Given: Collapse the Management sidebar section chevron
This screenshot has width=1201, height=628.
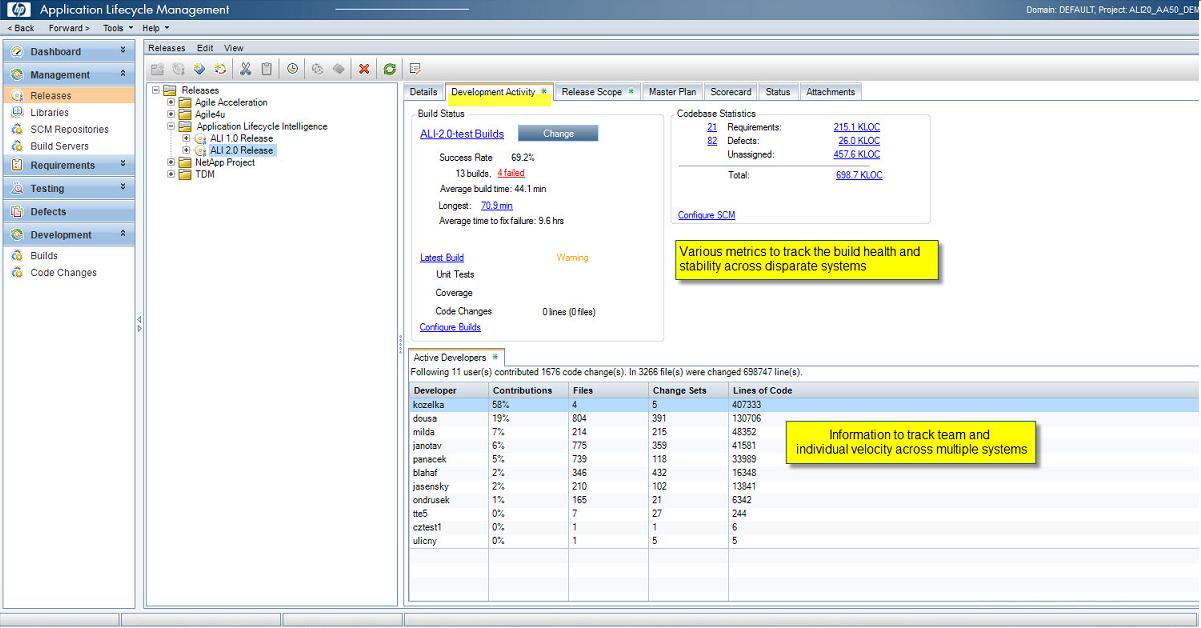Looking at the screenshot, I should pos(123,73).
